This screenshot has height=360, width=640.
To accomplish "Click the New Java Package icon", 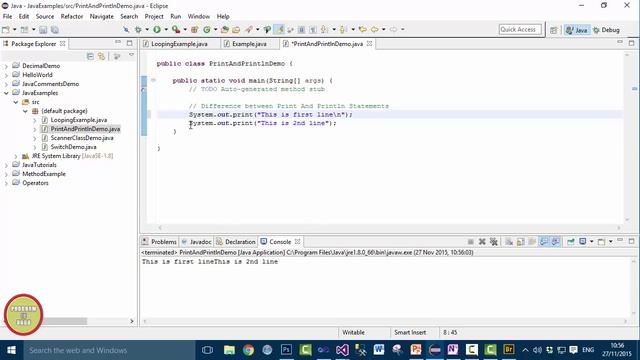I will click(195, 29).
